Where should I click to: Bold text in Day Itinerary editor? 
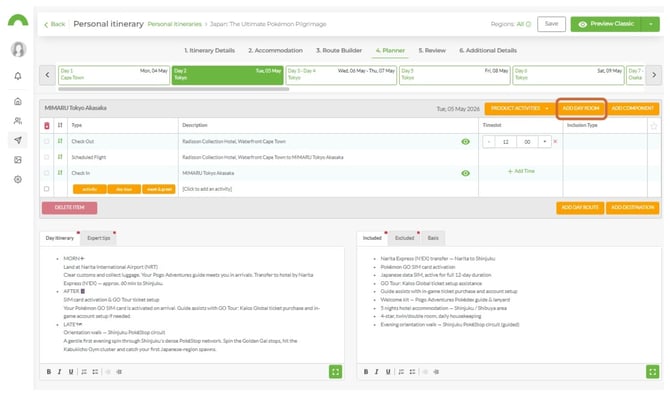click(x=49, y=372)
